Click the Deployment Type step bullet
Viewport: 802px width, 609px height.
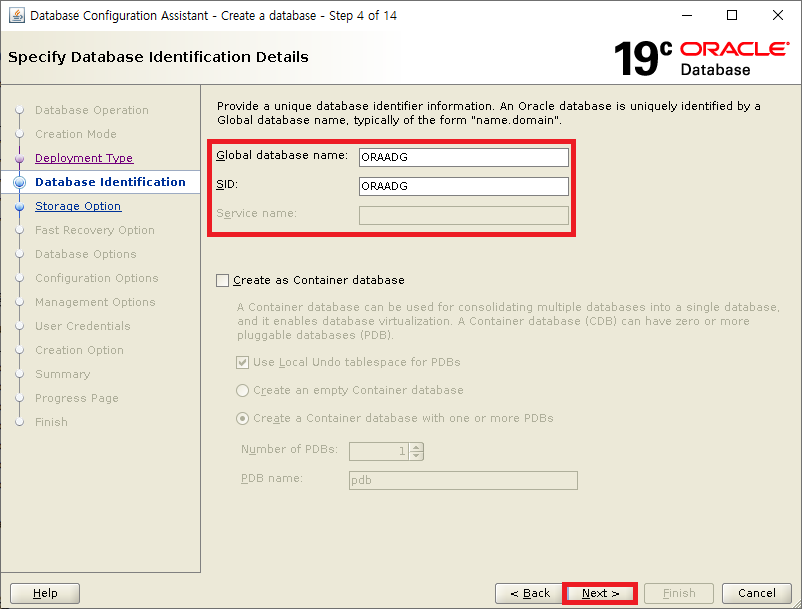pyautogui.click(x=19, y=159)
